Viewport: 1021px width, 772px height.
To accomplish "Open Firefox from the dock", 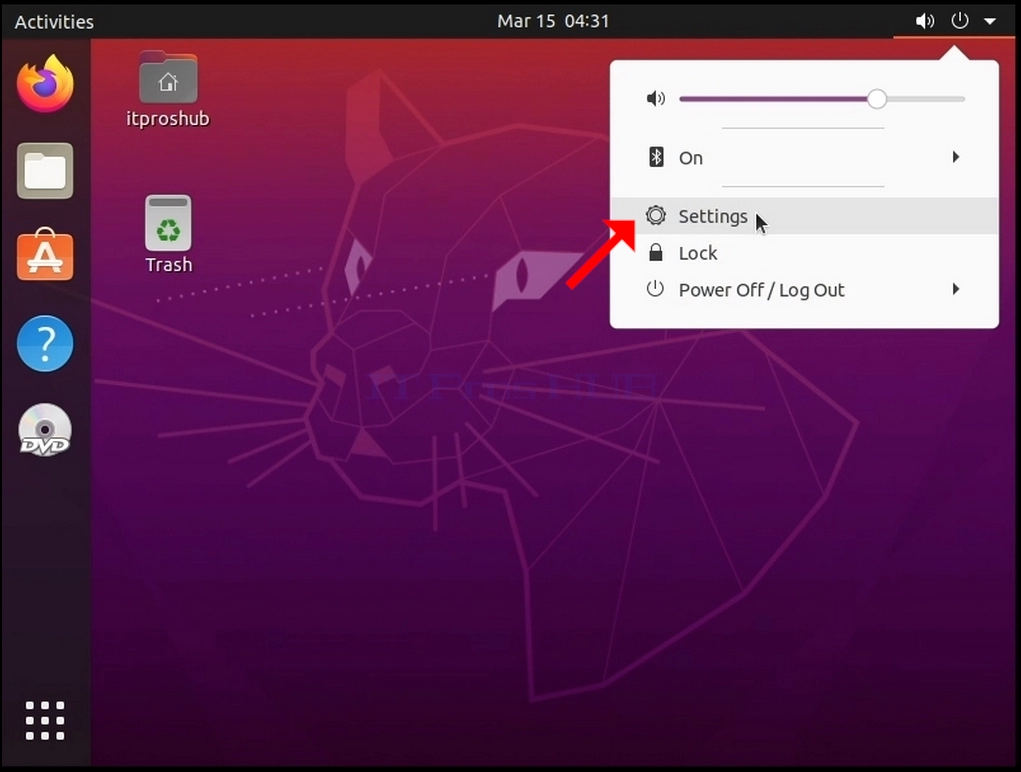I will click(45, 84).
